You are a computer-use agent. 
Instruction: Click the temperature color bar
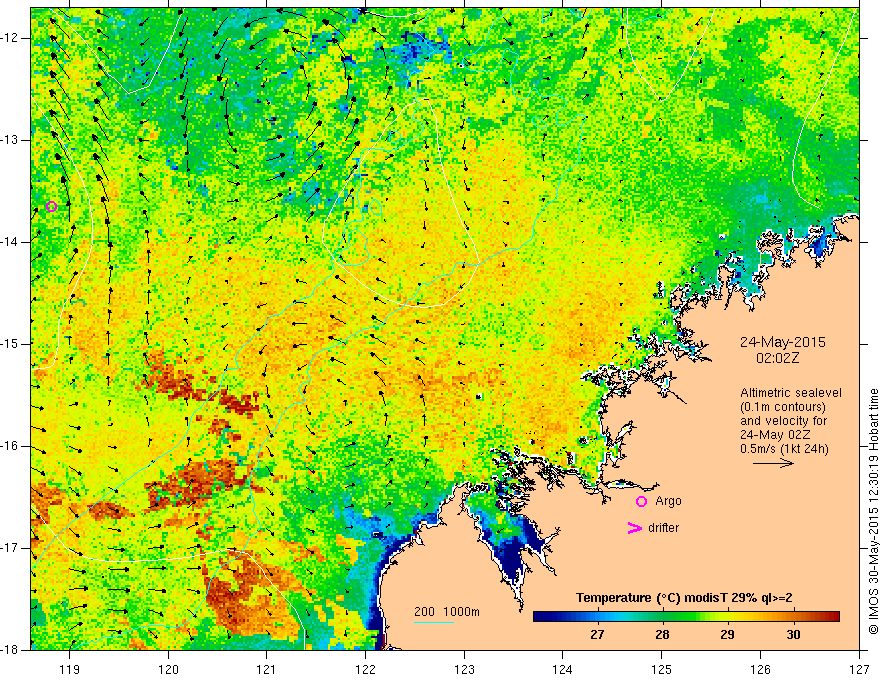click(686, 617)
